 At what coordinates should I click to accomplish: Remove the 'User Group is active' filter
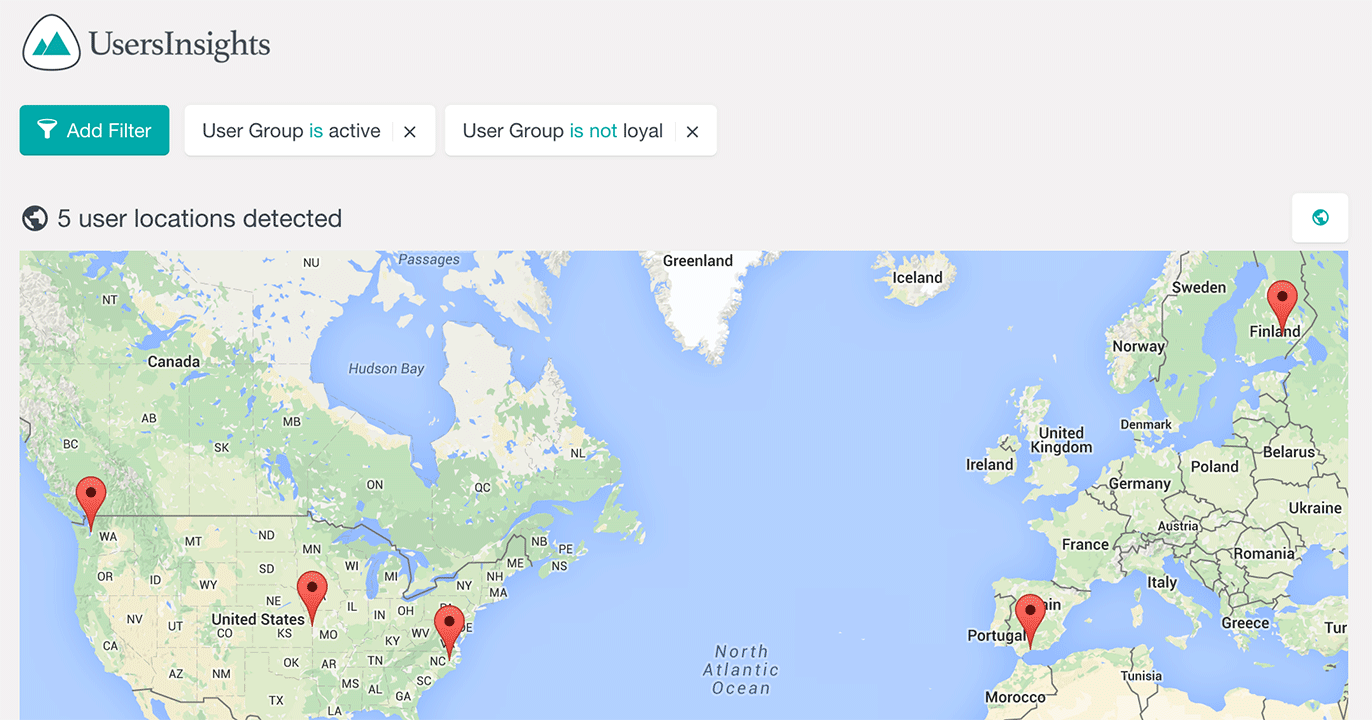[410, 131]
